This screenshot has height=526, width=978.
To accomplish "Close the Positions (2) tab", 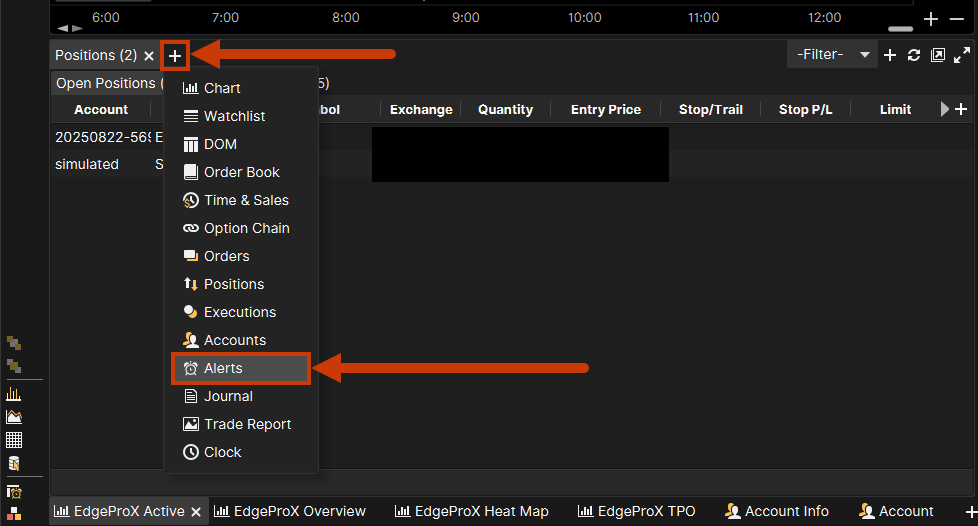I will click(149, 56).
